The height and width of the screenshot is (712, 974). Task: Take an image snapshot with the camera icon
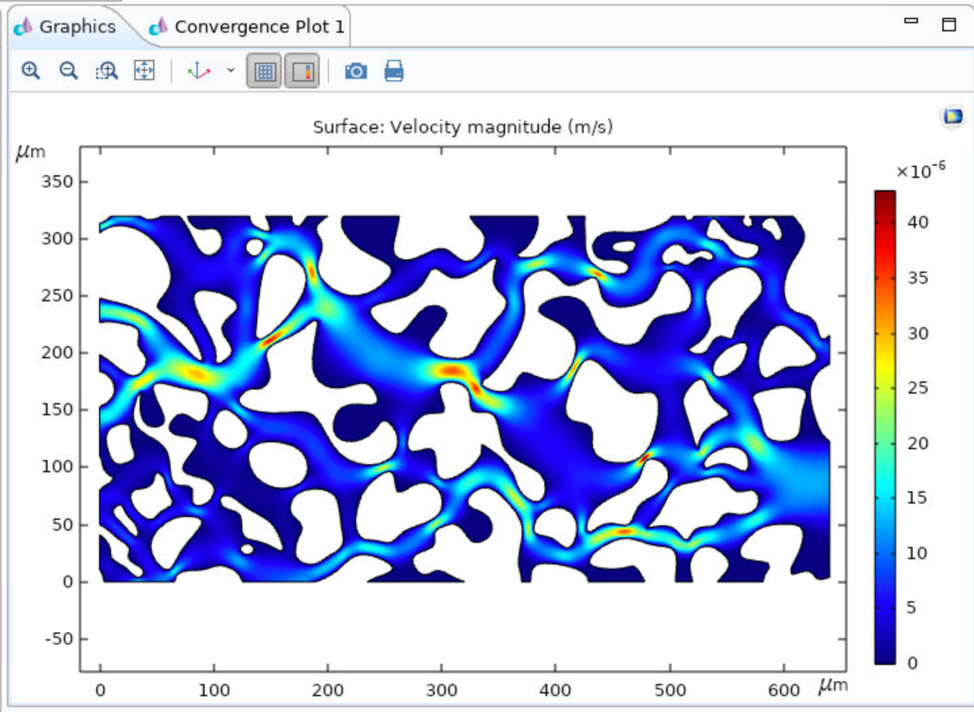pyautogui.click(x=355, y=71)
